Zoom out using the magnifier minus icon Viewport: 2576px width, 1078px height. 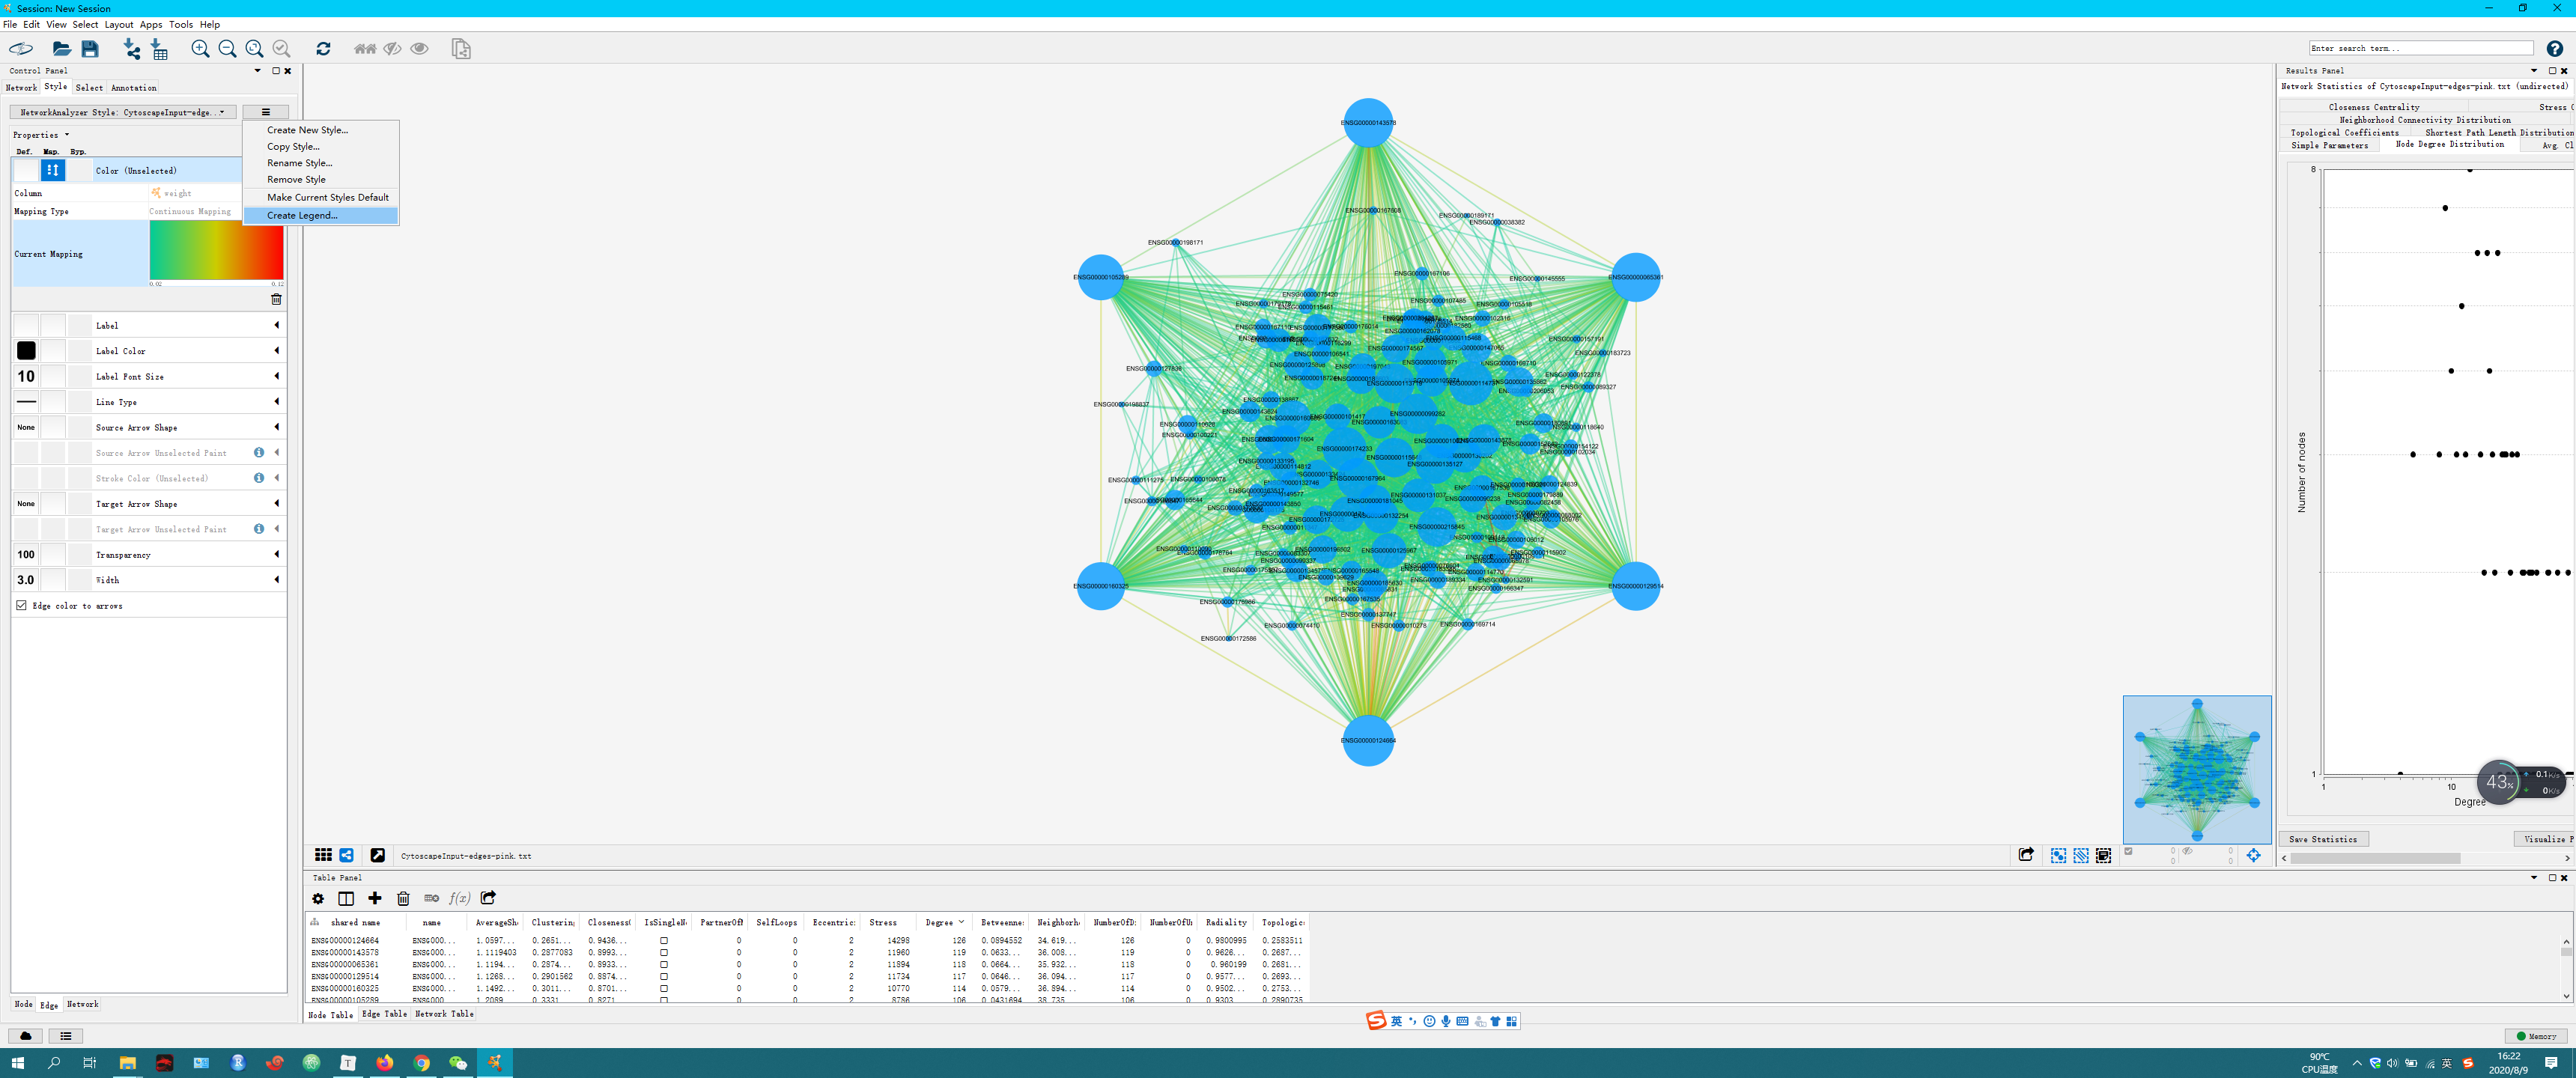pos(227,48)
